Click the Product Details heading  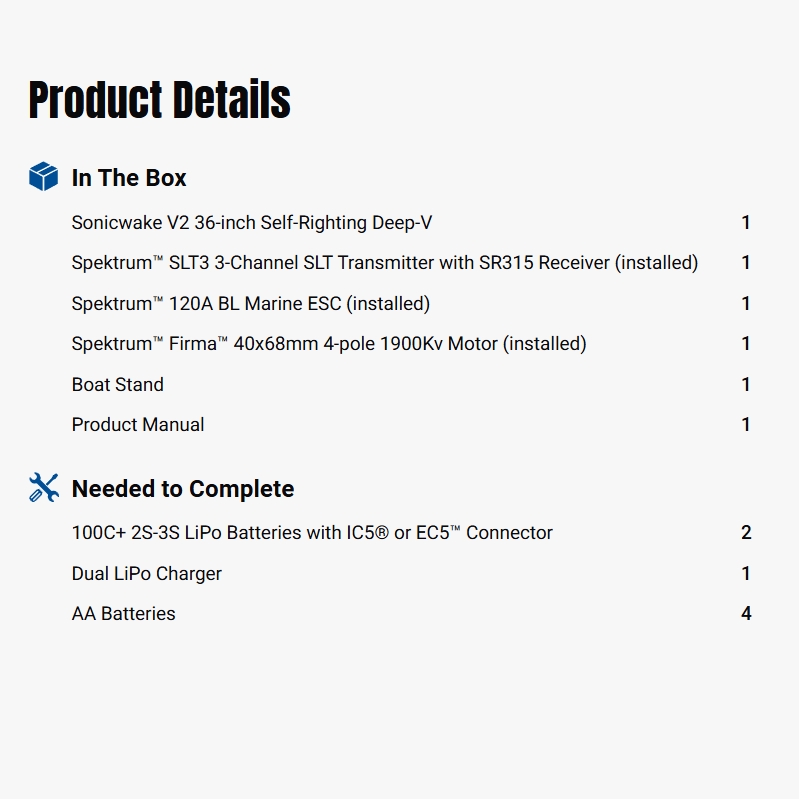click(160, 100)
